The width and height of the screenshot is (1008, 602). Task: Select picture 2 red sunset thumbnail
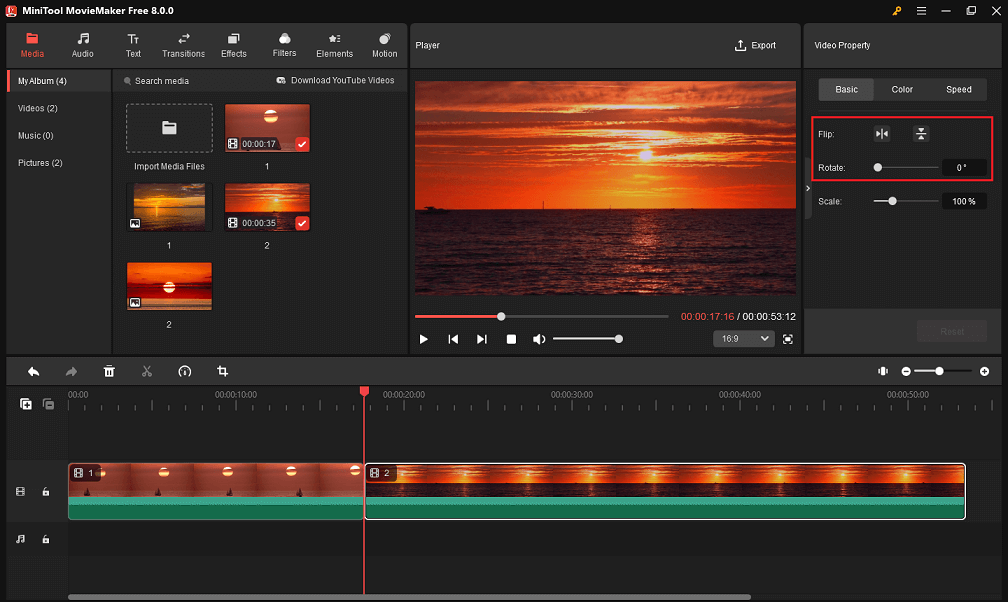tap(169, 286)
